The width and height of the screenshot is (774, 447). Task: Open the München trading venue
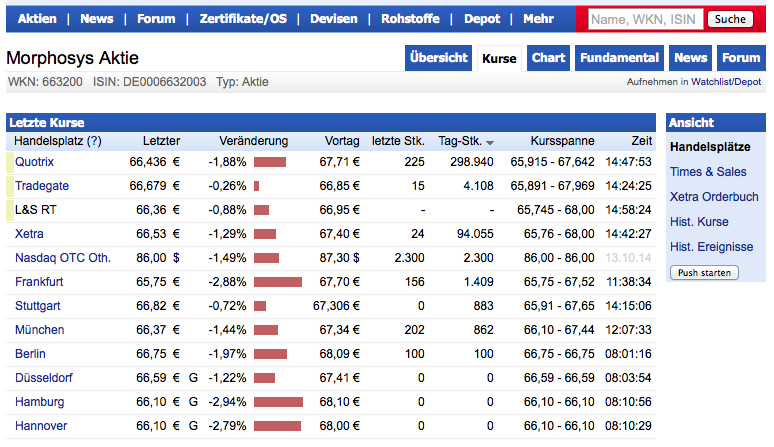pos(39,330)
